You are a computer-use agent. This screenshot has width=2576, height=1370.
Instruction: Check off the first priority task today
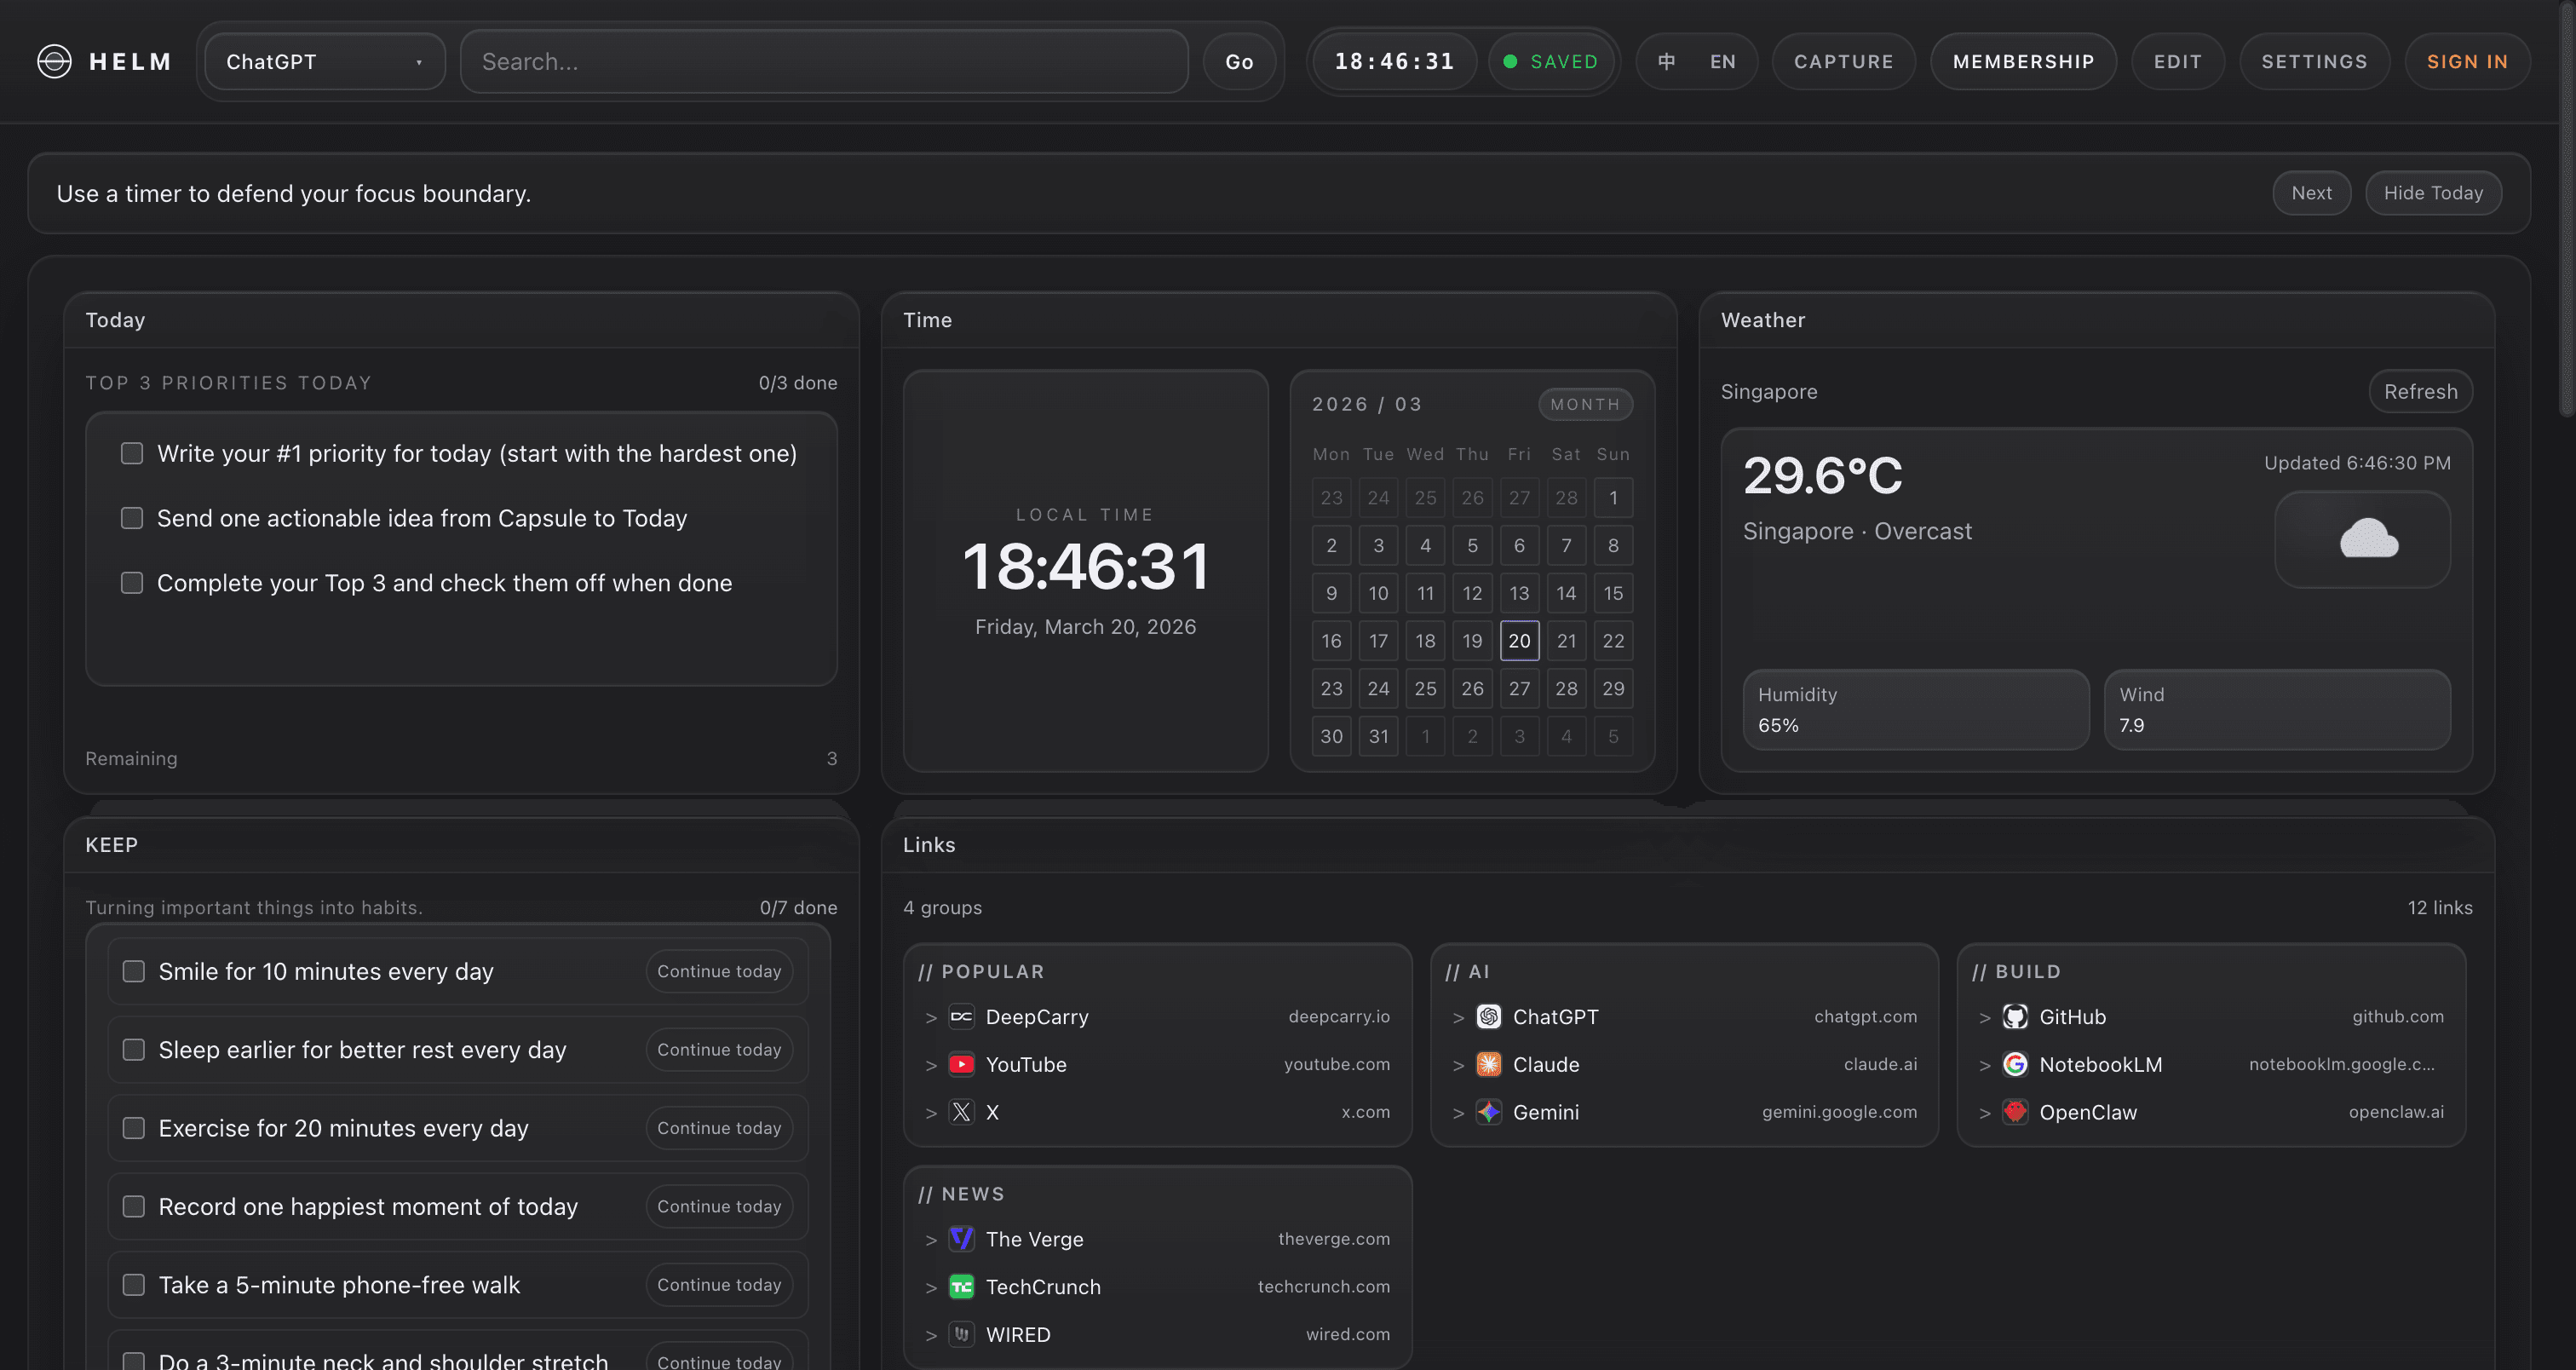tap(131, 453)
